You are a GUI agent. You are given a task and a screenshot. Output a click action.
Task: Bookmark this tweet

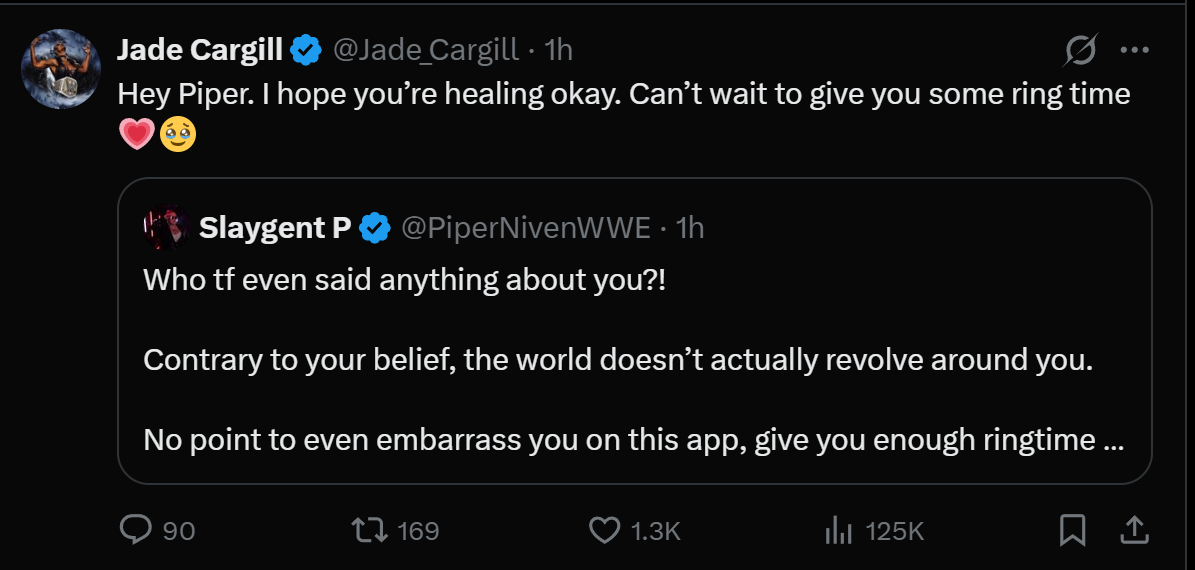point(1072,530)
